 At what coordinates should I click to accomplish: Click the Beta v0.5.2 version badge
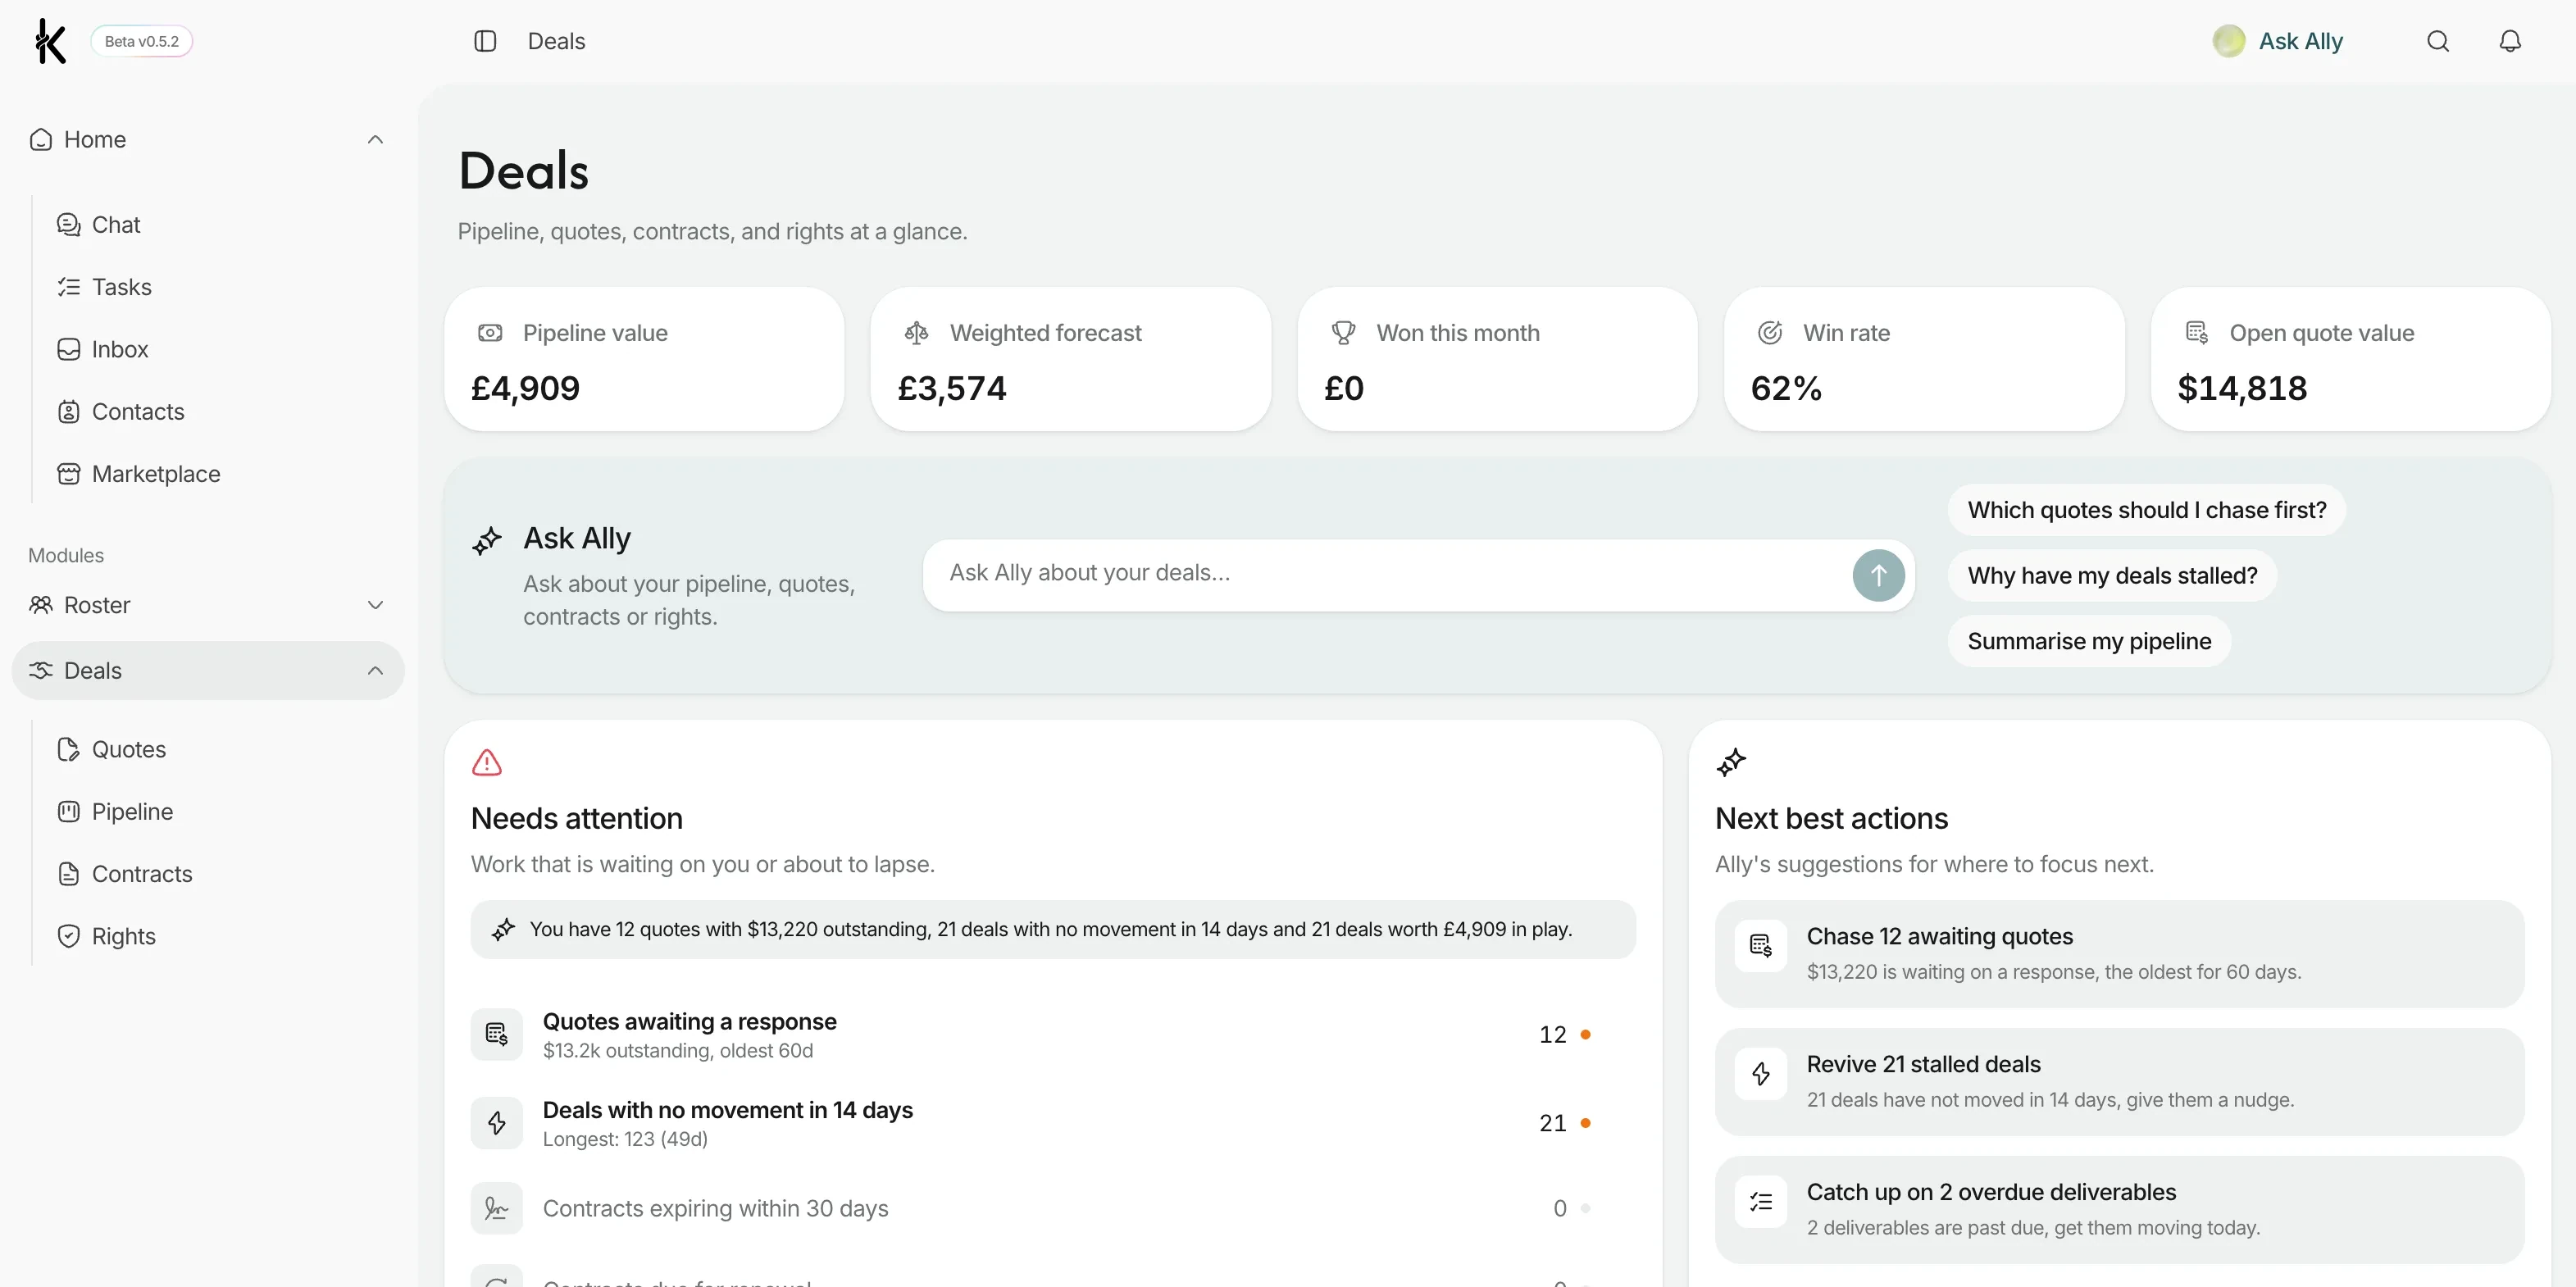pyautogui.click(x=142, y=41)
